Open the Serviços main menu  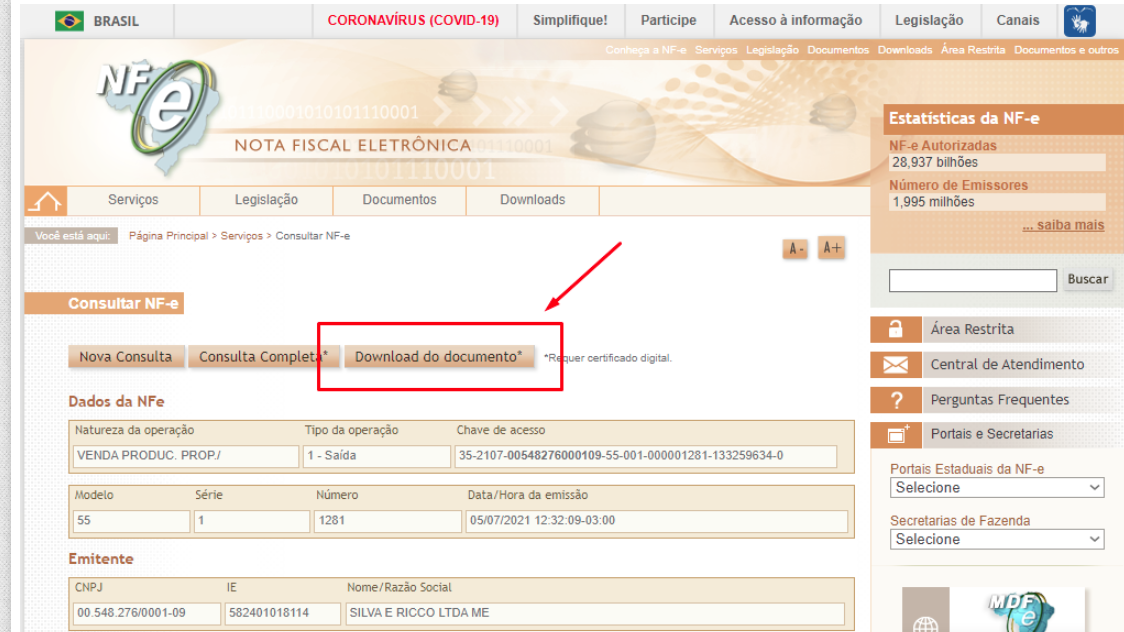click(x=133, y=200)
